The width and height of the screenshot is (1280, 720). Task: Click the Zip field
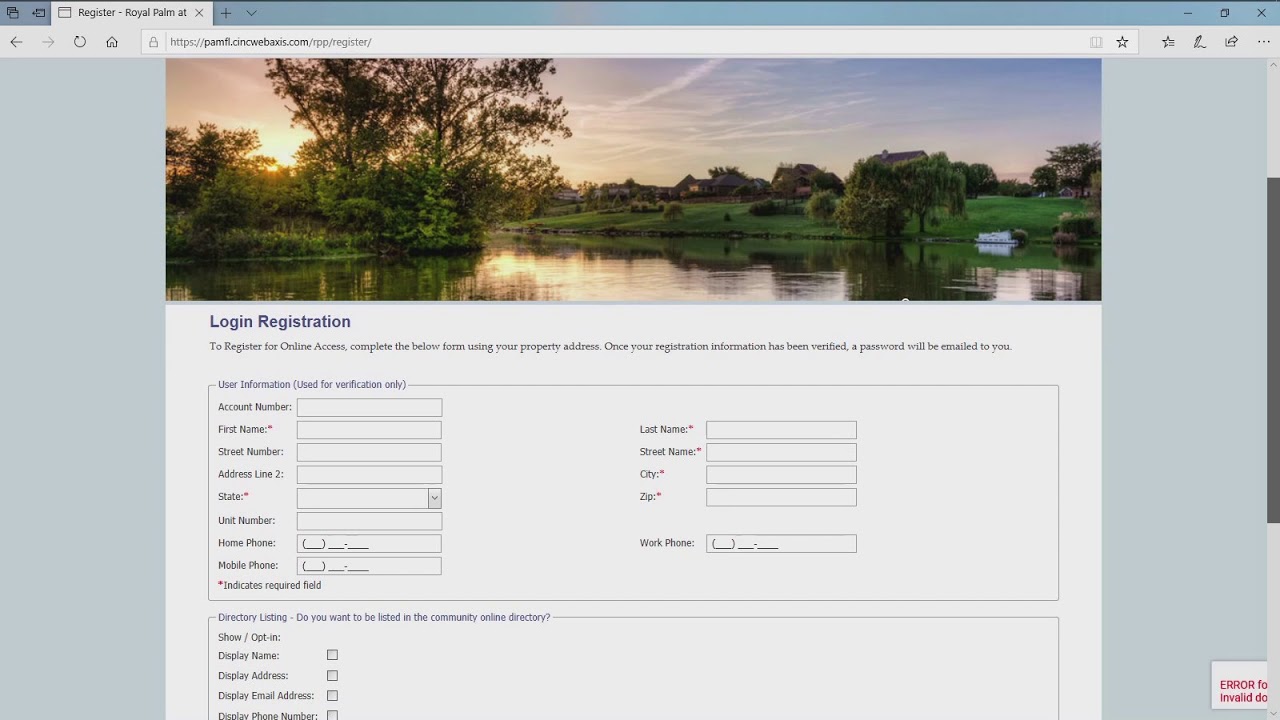click(x=781, y=497)
